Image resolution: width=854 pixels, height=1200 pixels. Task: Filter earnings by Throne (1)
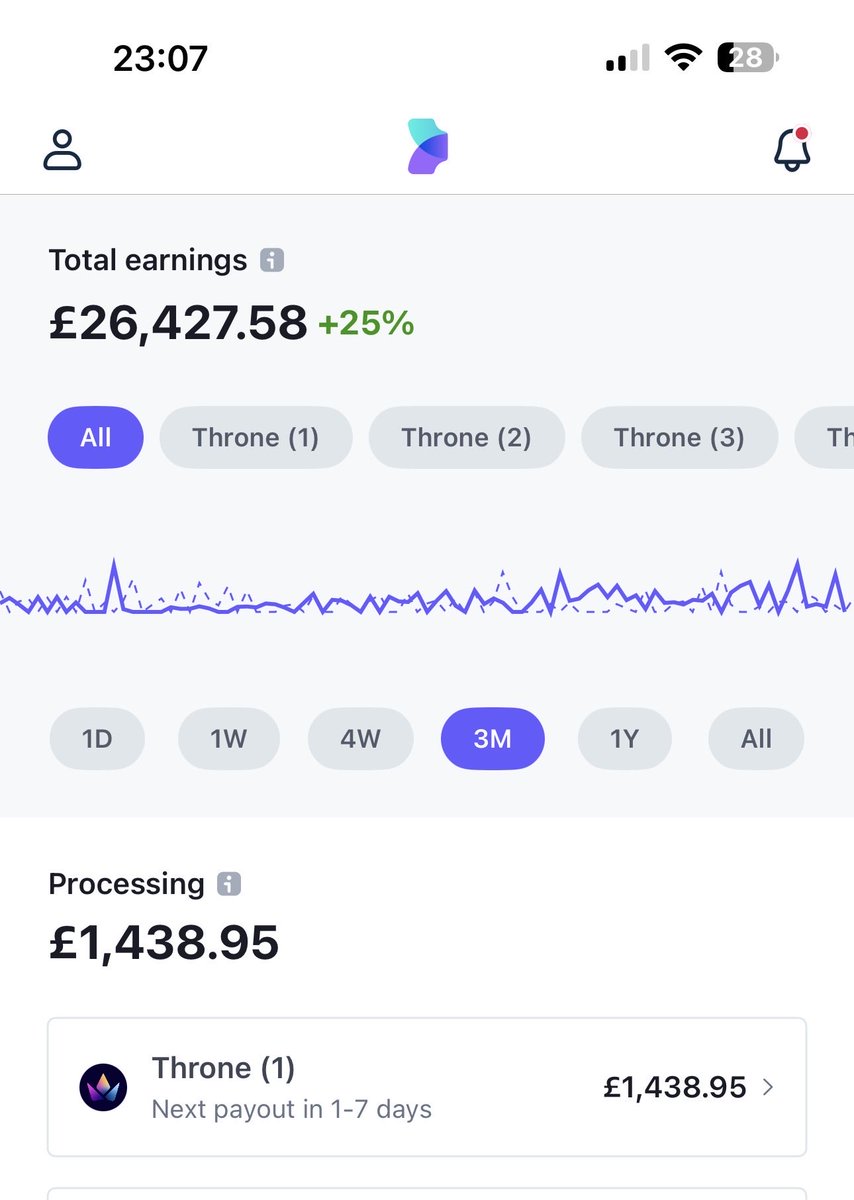256,438
